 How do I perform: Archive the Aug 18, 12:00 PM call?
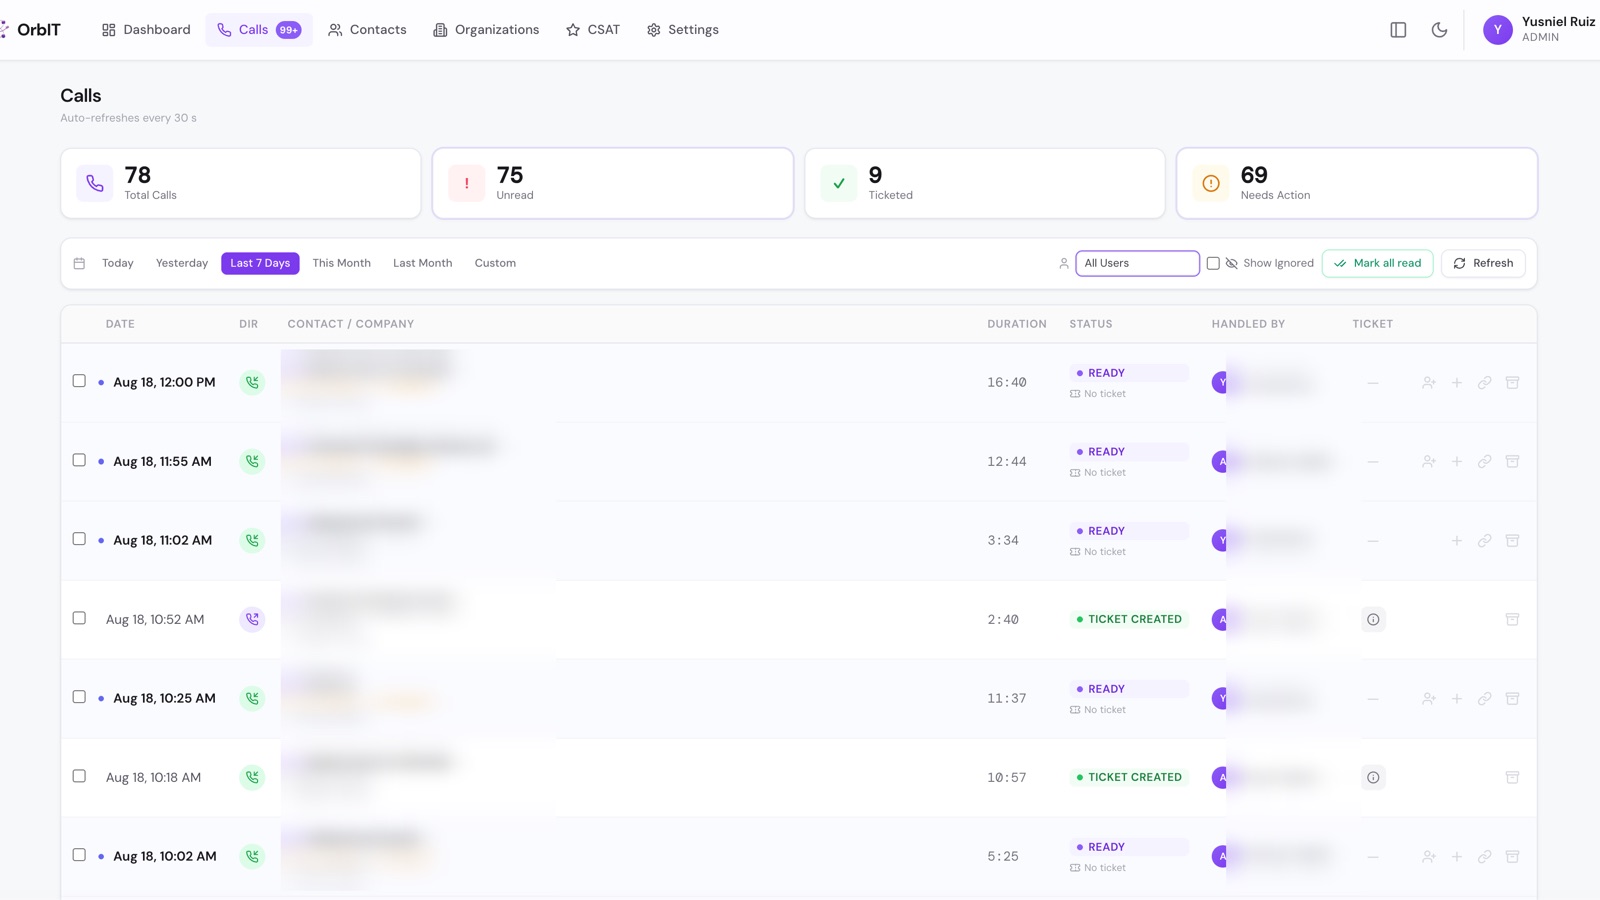point(1512,382)
